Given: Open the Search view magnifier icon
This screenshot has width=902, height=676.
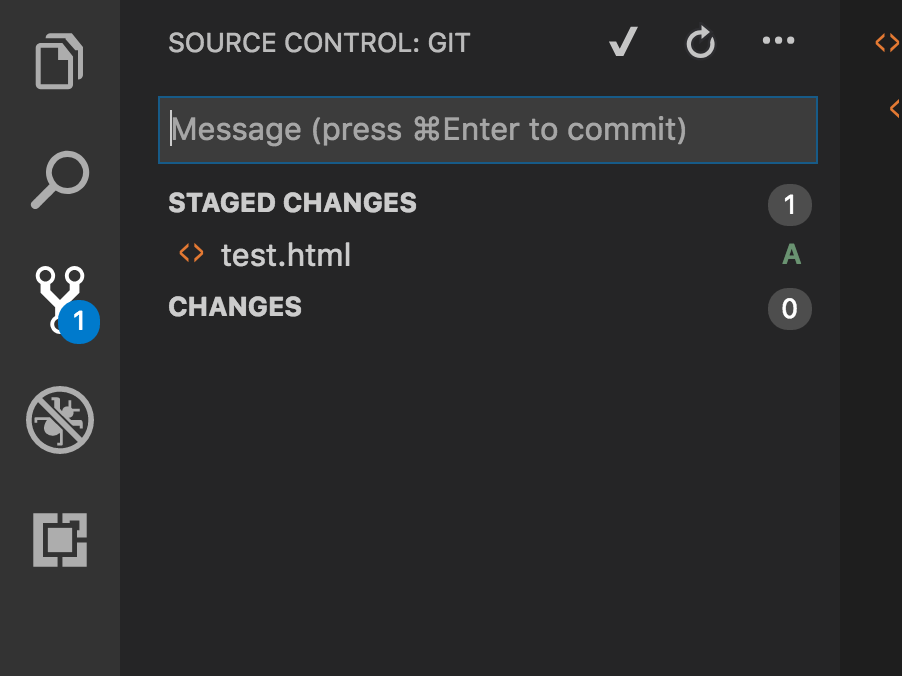Looking at the screenshot, I should click(60, 180).
